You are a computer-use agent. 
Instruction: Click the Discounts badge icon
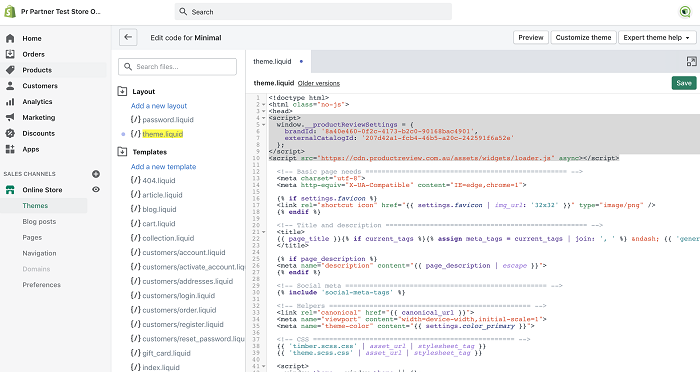(x=10, y=133)
